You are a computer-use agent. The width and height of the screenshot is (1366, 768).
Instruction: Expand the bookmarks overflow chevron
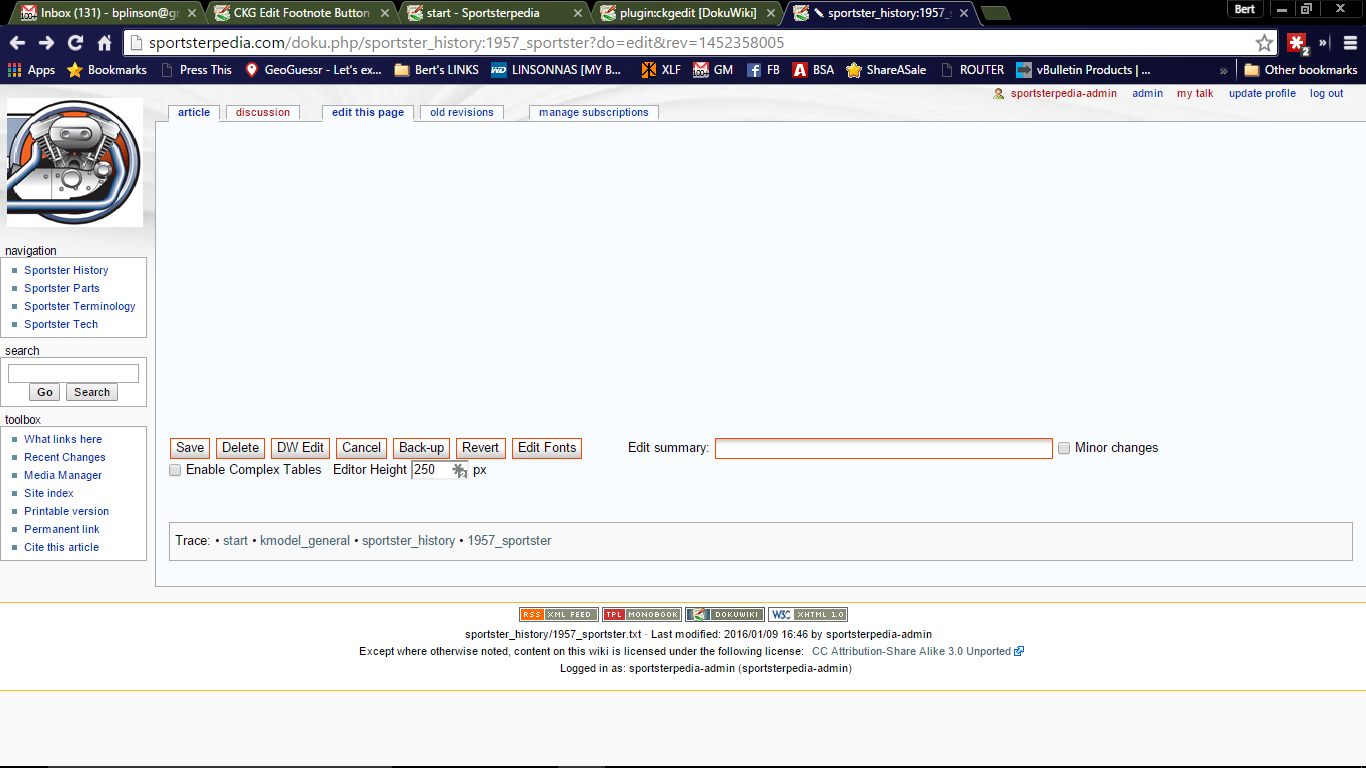point(1223,70)
